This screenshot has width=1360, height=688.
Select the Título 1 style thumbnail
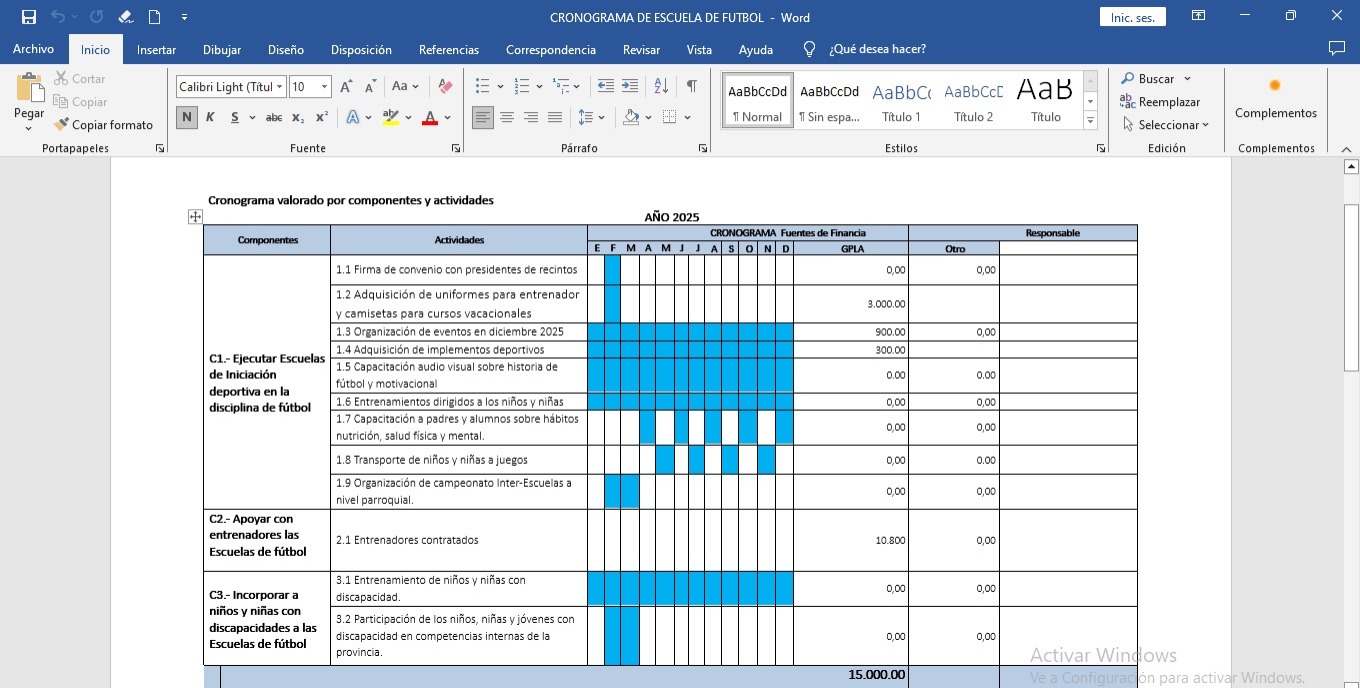click(x=901, y=100)
